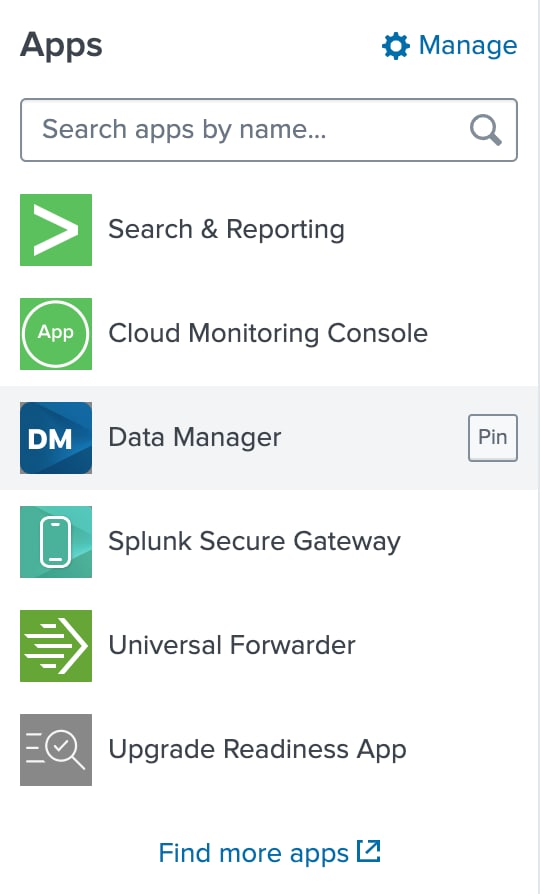Click the Universal Forwarder arrow icon
The image size is (540, 894).
pos(56,646)
